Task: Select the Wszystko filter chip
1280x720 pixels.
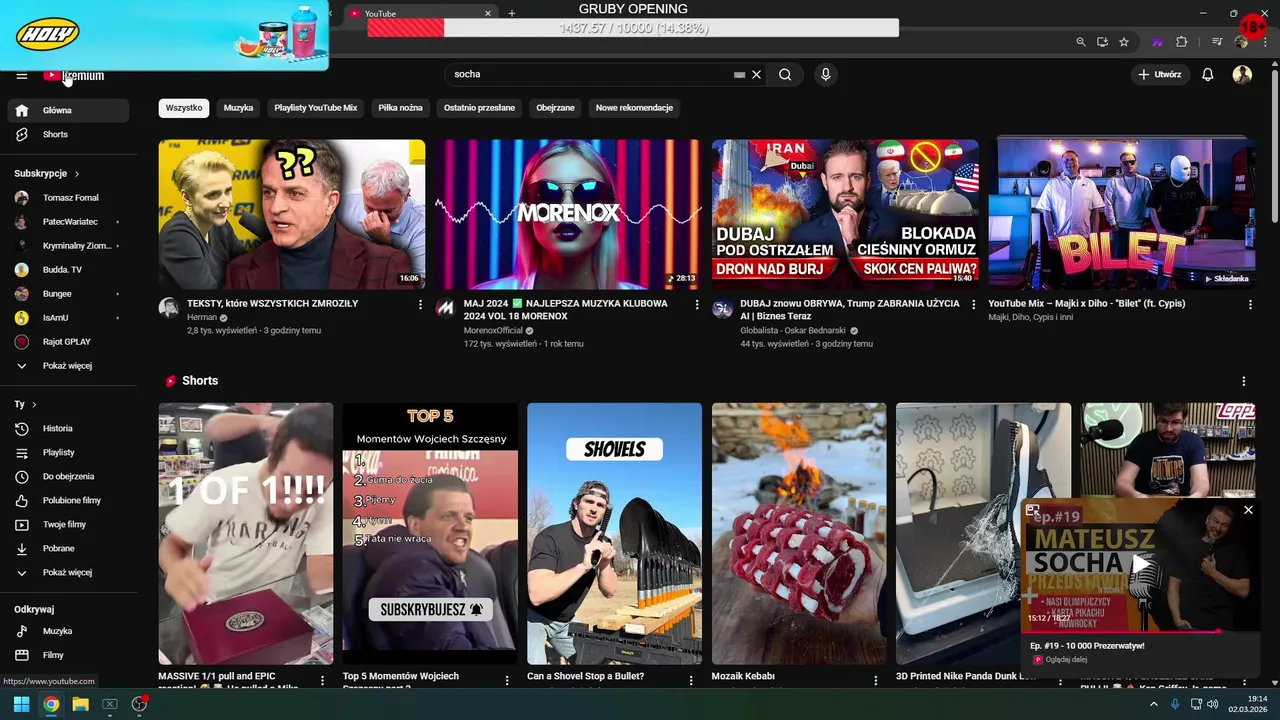Action: pyautogui.click(x=184, y=108)
